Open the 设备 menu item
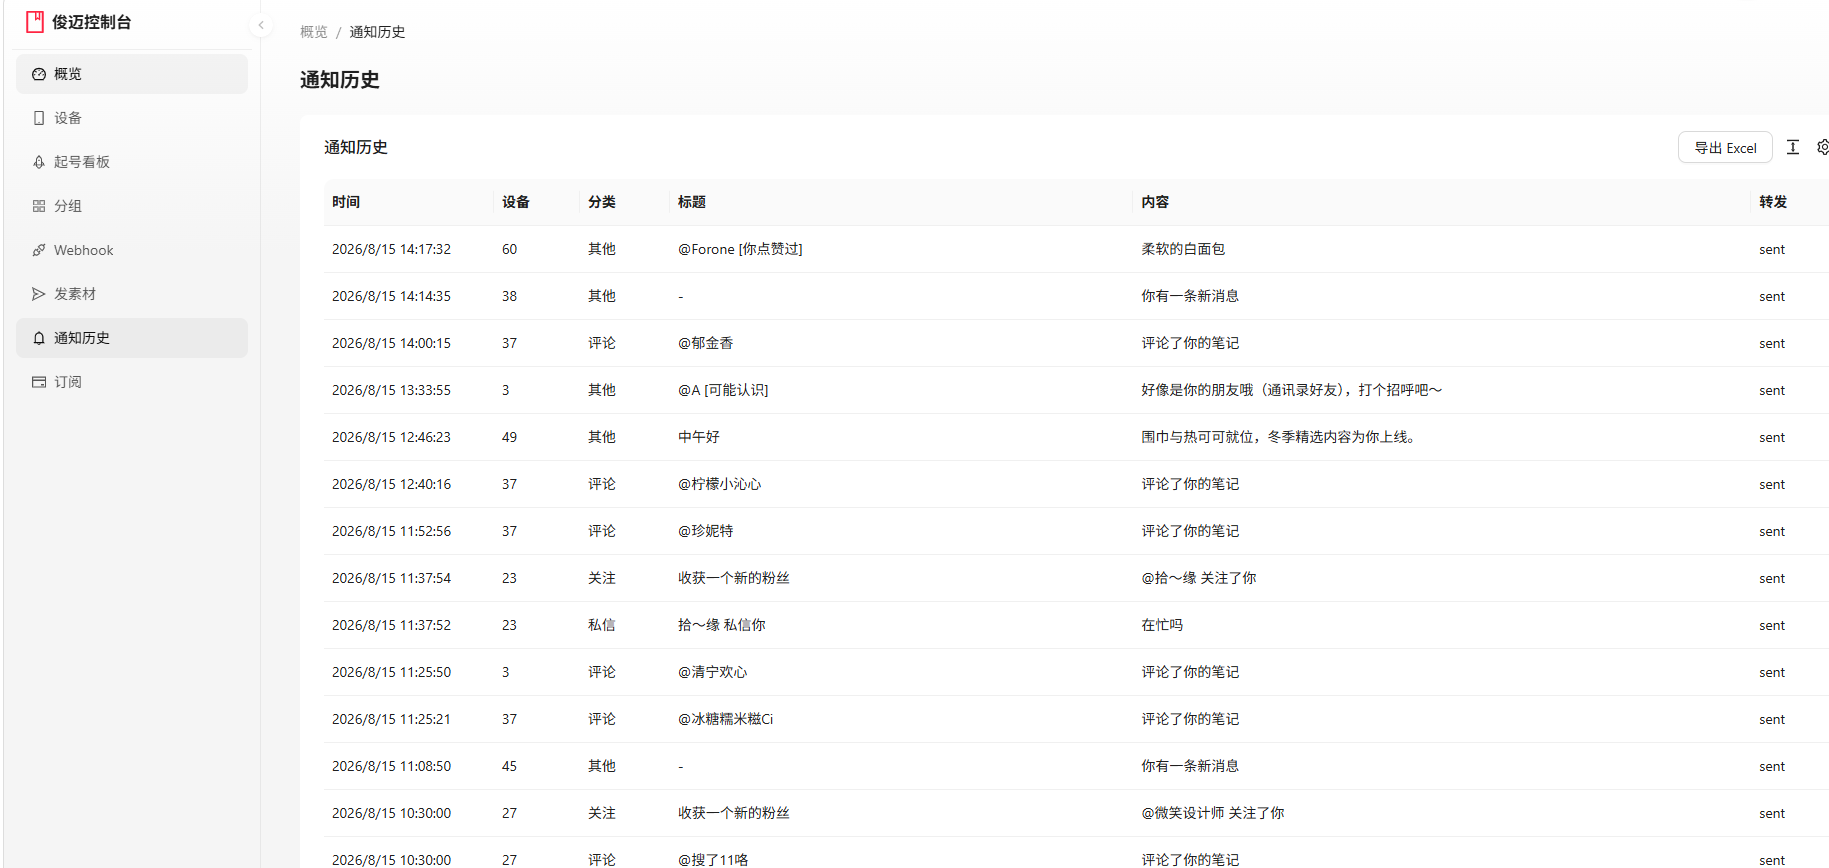This screenshot has height=868, width=1829. coord(132,118)
